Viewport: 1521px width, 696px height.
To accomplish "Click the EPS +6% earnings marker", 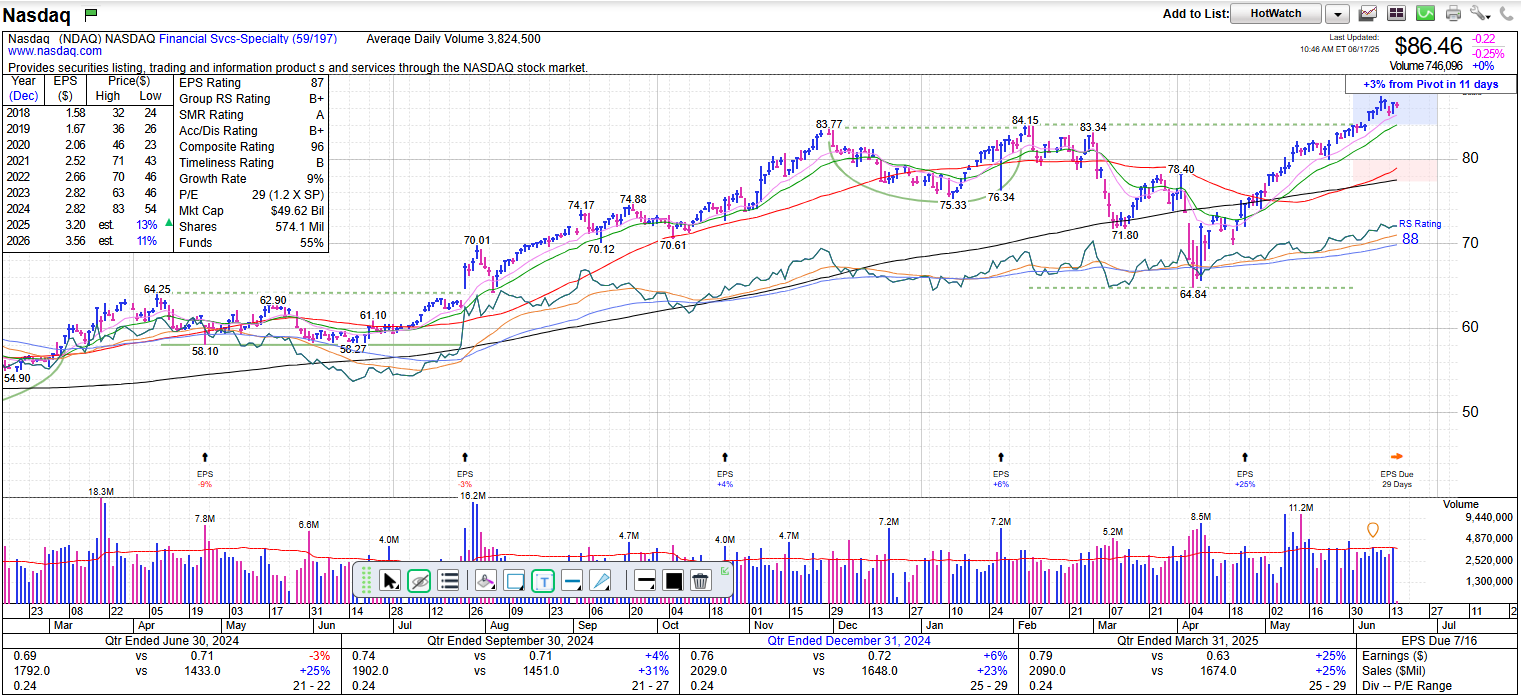I will pyautogui.click(x=1001, y=469).
